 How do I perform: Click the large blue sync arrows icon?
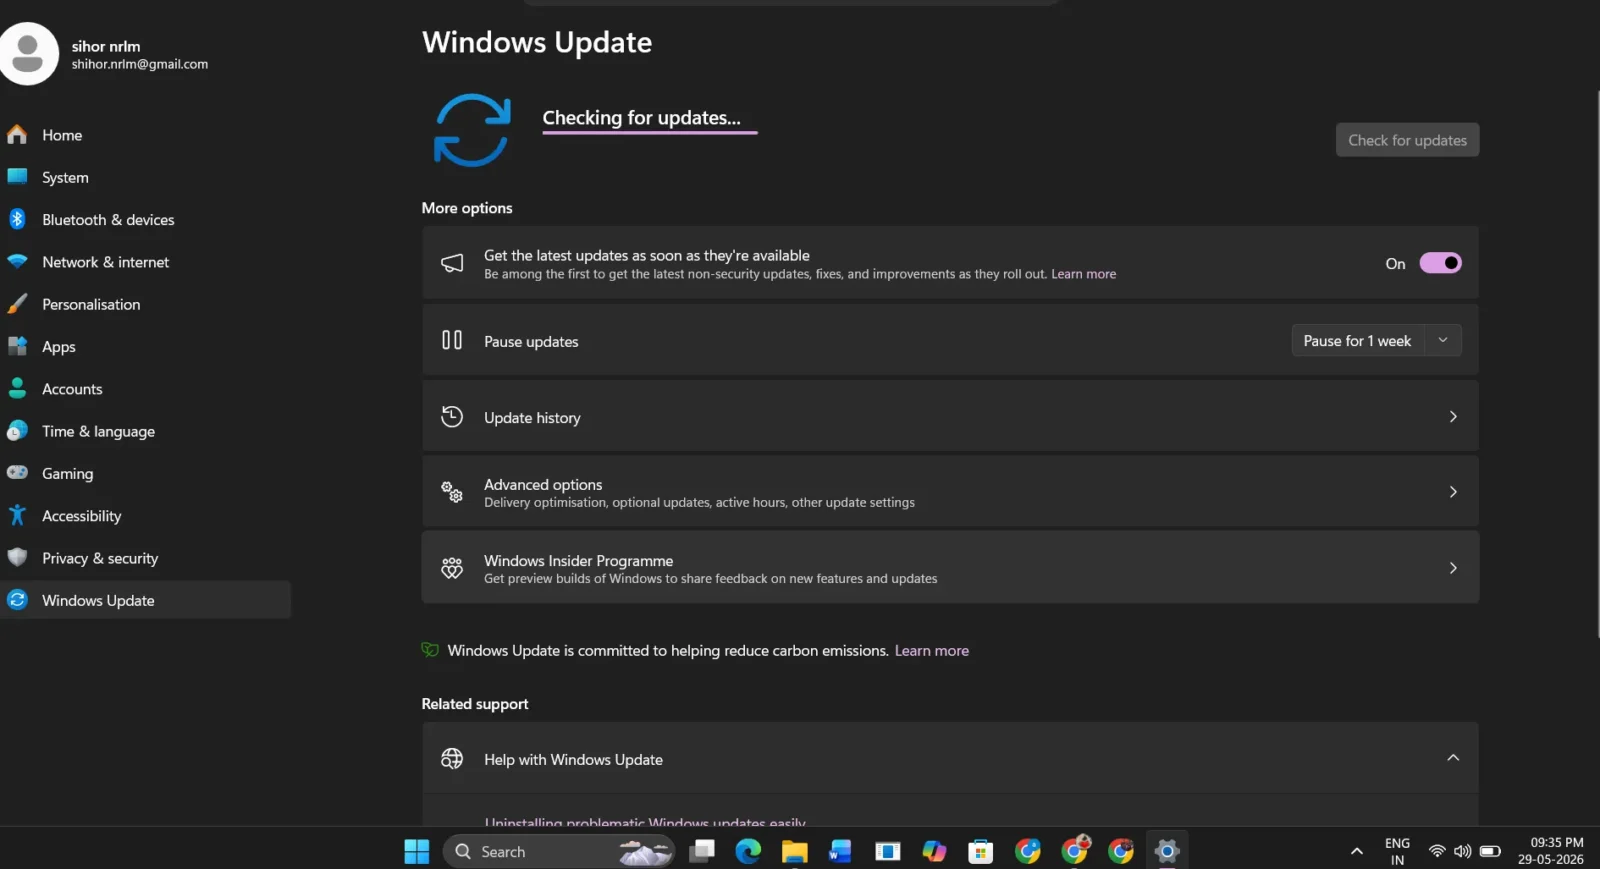click(x=472, y=130)
